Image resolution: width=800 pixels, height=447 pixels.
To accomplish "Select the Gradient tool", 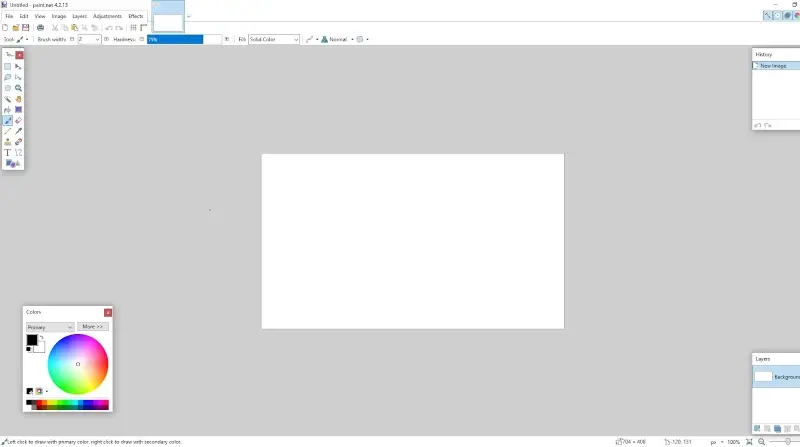I will pos(18,110).
